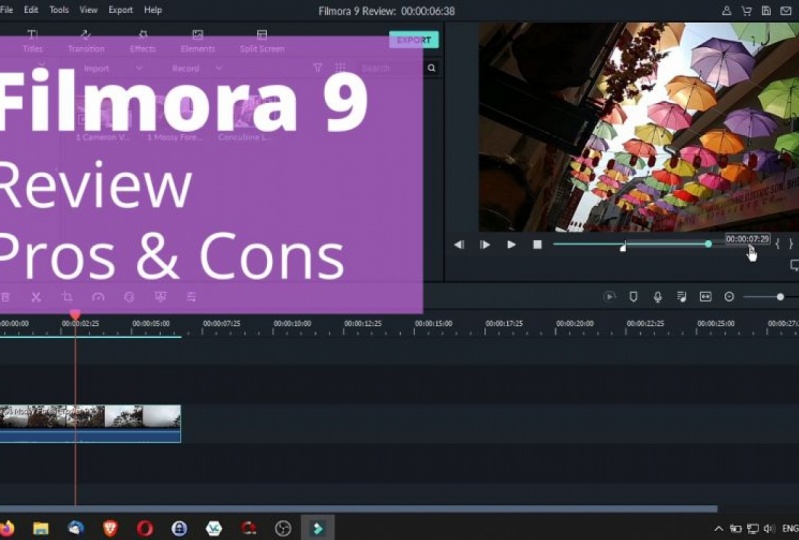Open the Export menu in menu bar
799x540 pixels.
tap(121, 10)
